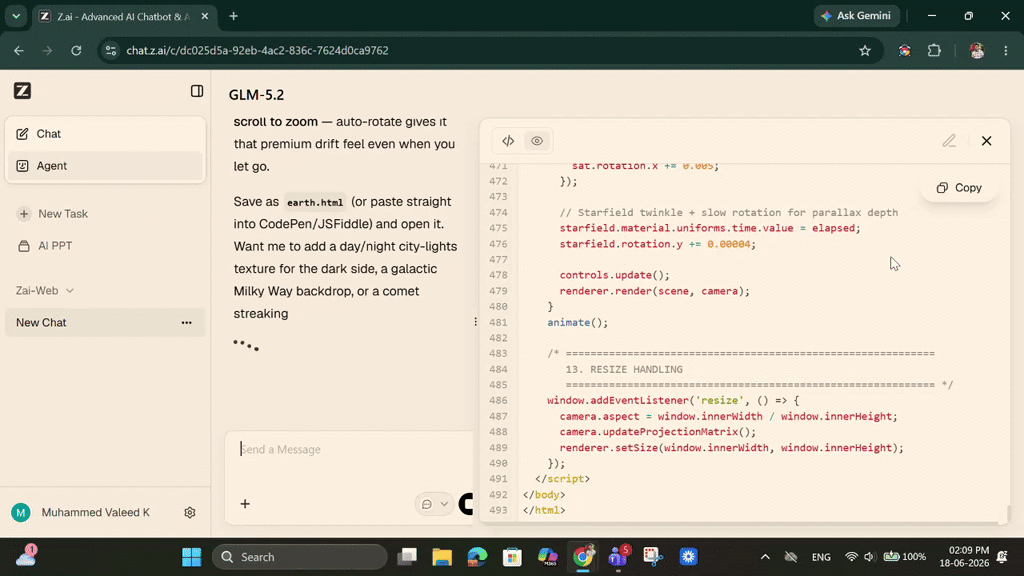Switch to code view in artifact panel
Image resolution: width=1024 pixels, height=576 pixels.
click(x=508, y=141)
